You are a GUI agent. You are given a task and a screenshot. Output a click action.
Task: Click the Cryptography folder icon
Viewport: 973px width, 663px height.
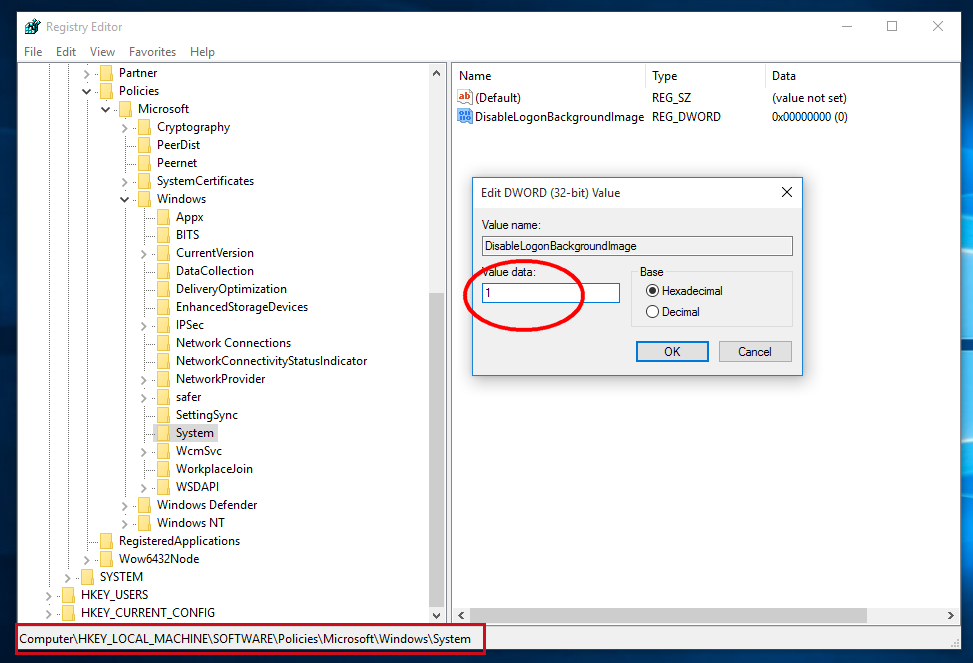[144, 127]
